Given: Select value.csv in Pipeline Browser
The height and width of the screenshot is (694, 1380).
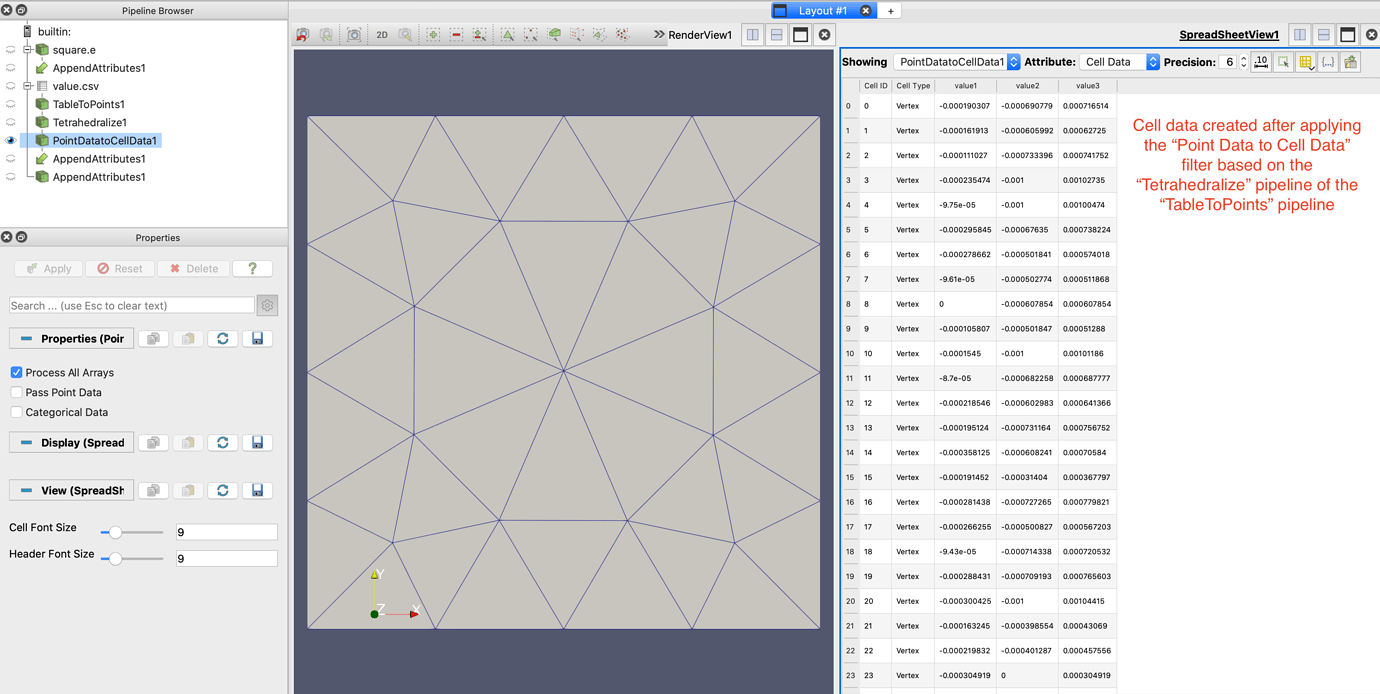Looking at the screenshot, I should point(75,86).
